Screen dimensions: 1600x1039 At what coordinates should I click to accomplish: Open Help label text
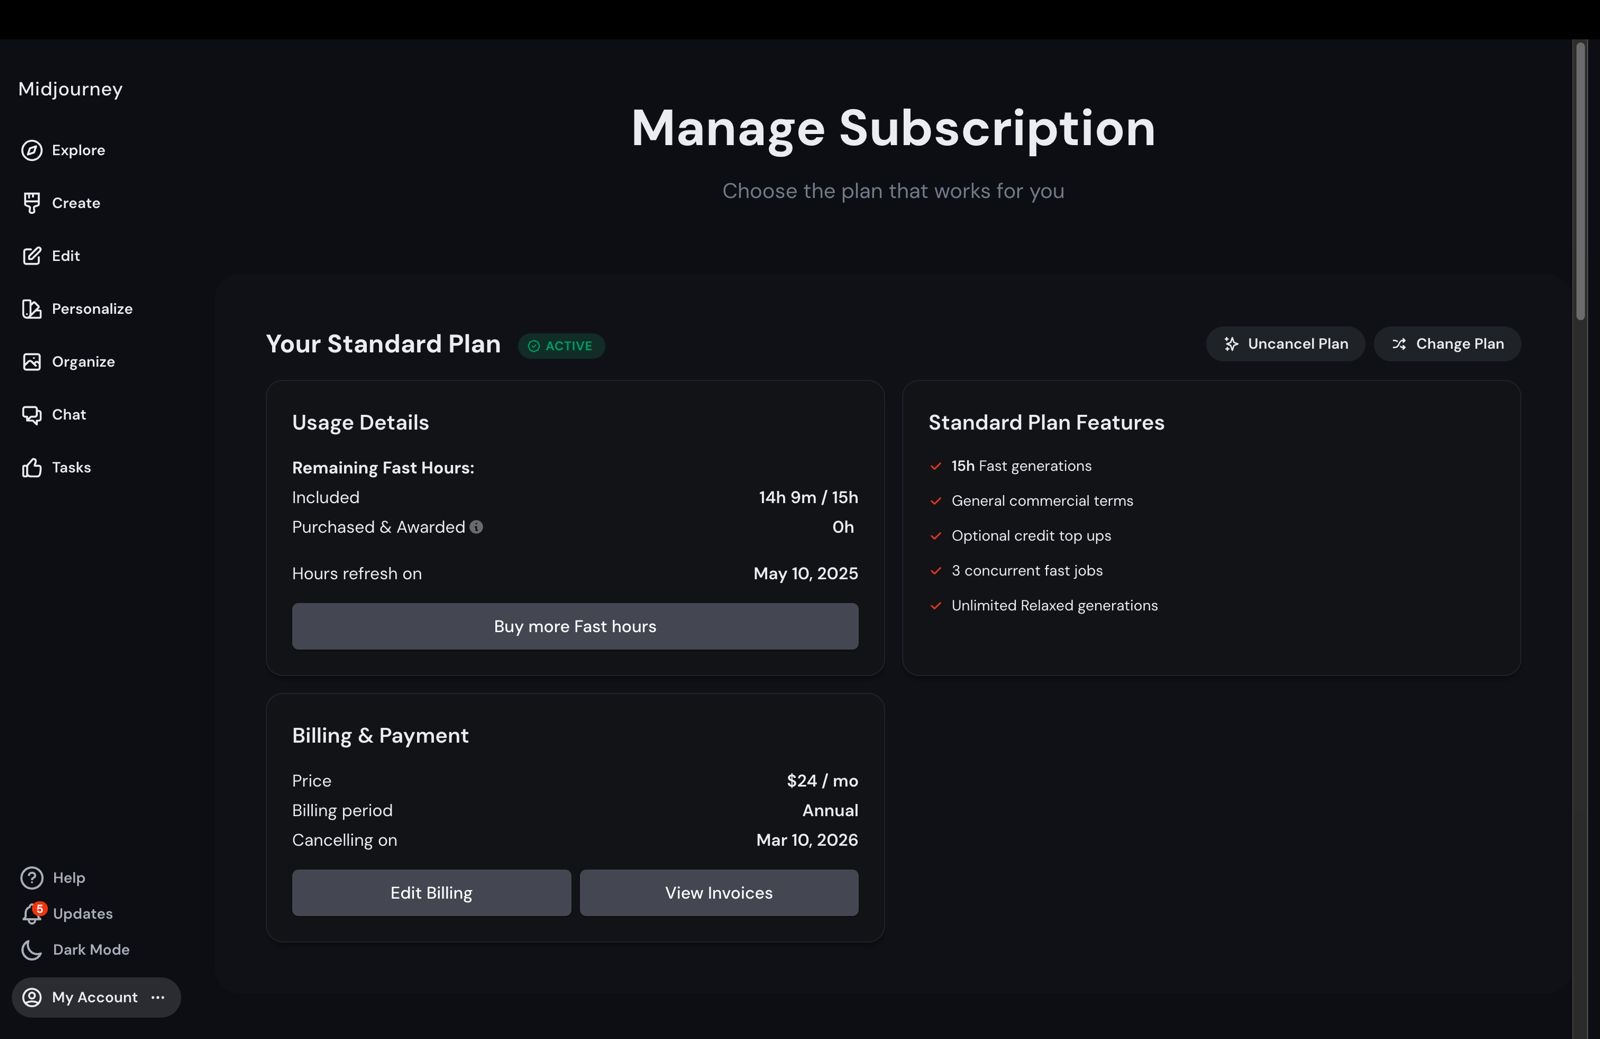69,878
